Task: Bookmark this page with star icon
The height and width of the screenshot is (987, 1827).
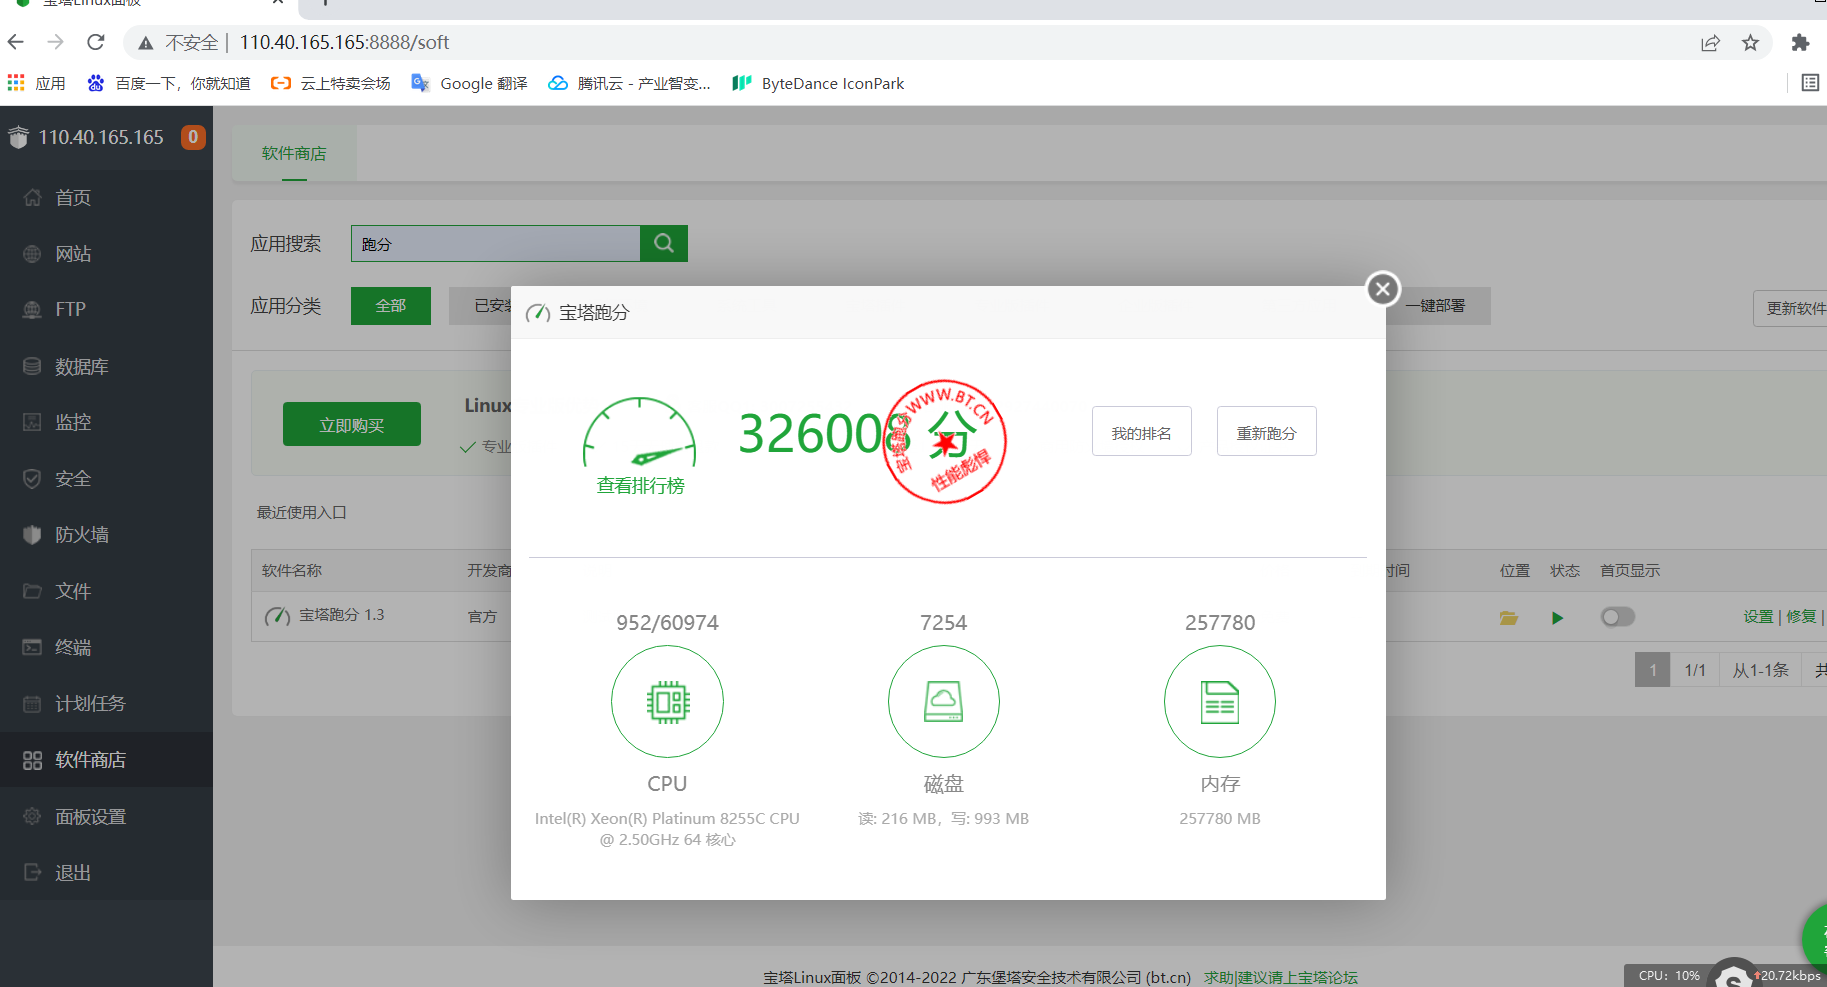Action: pyautogui.click(x=1750, y=43)
